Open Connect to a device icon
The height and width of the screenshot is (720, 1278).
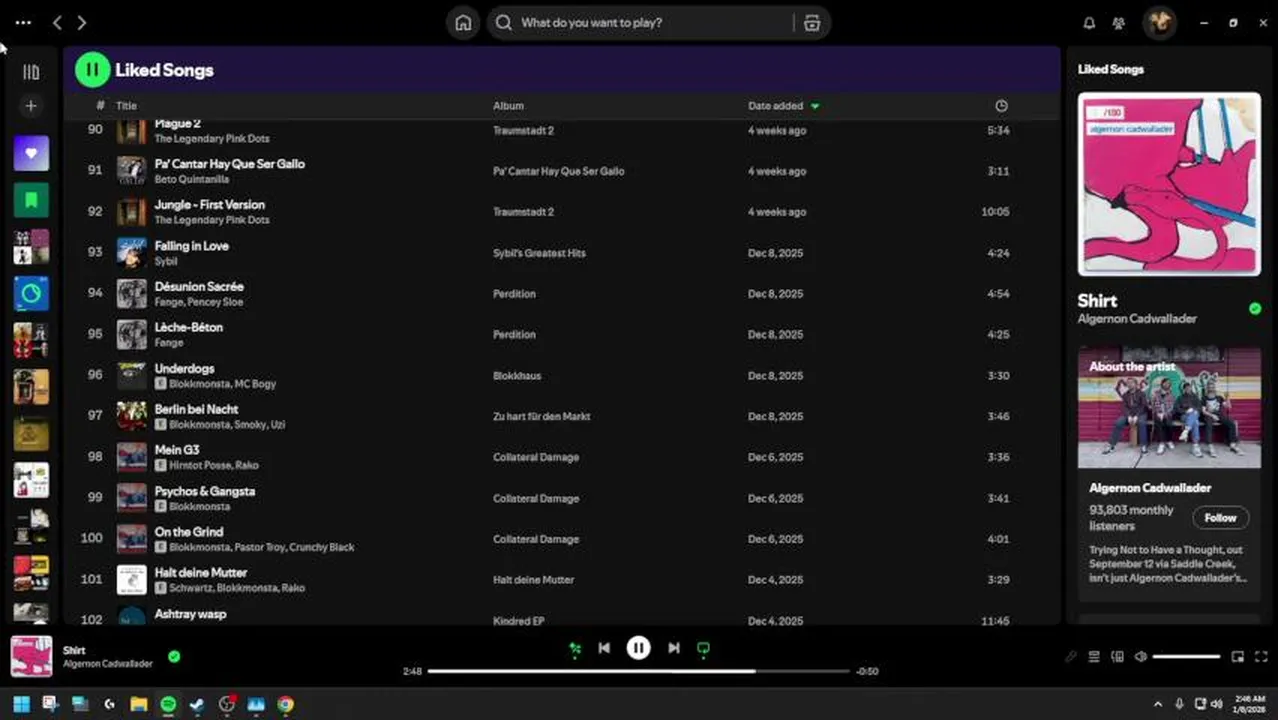click(1117, 657)
